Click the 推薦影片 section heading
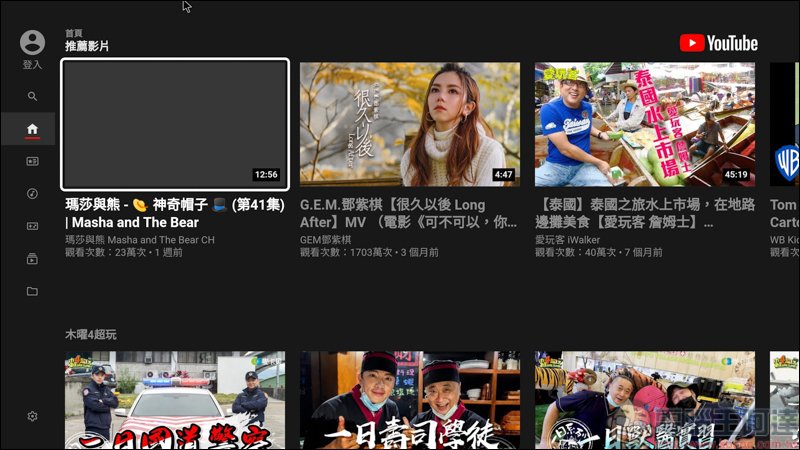This screenshot has width=800, height=450. click(87, 46)
